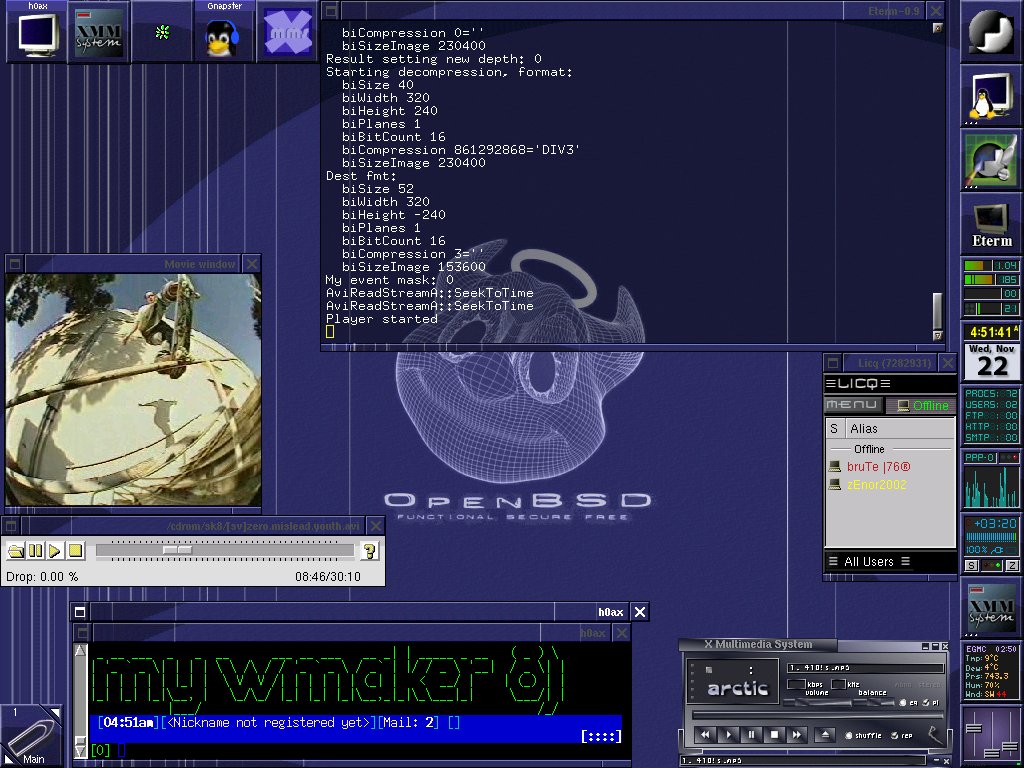Viewport: 1024px width, 768px height.
Task: Click the Offline group divider in Licq
Action: pyautogui.click(x=890, y=449)
